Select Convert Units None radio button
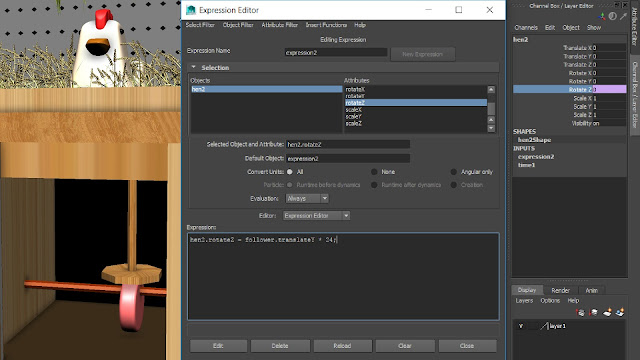 point(374,172)
